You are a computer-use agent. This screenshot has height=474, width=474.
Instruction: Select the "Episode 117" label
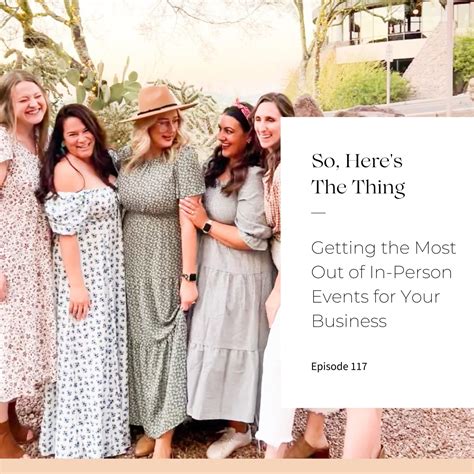(339, 367)
